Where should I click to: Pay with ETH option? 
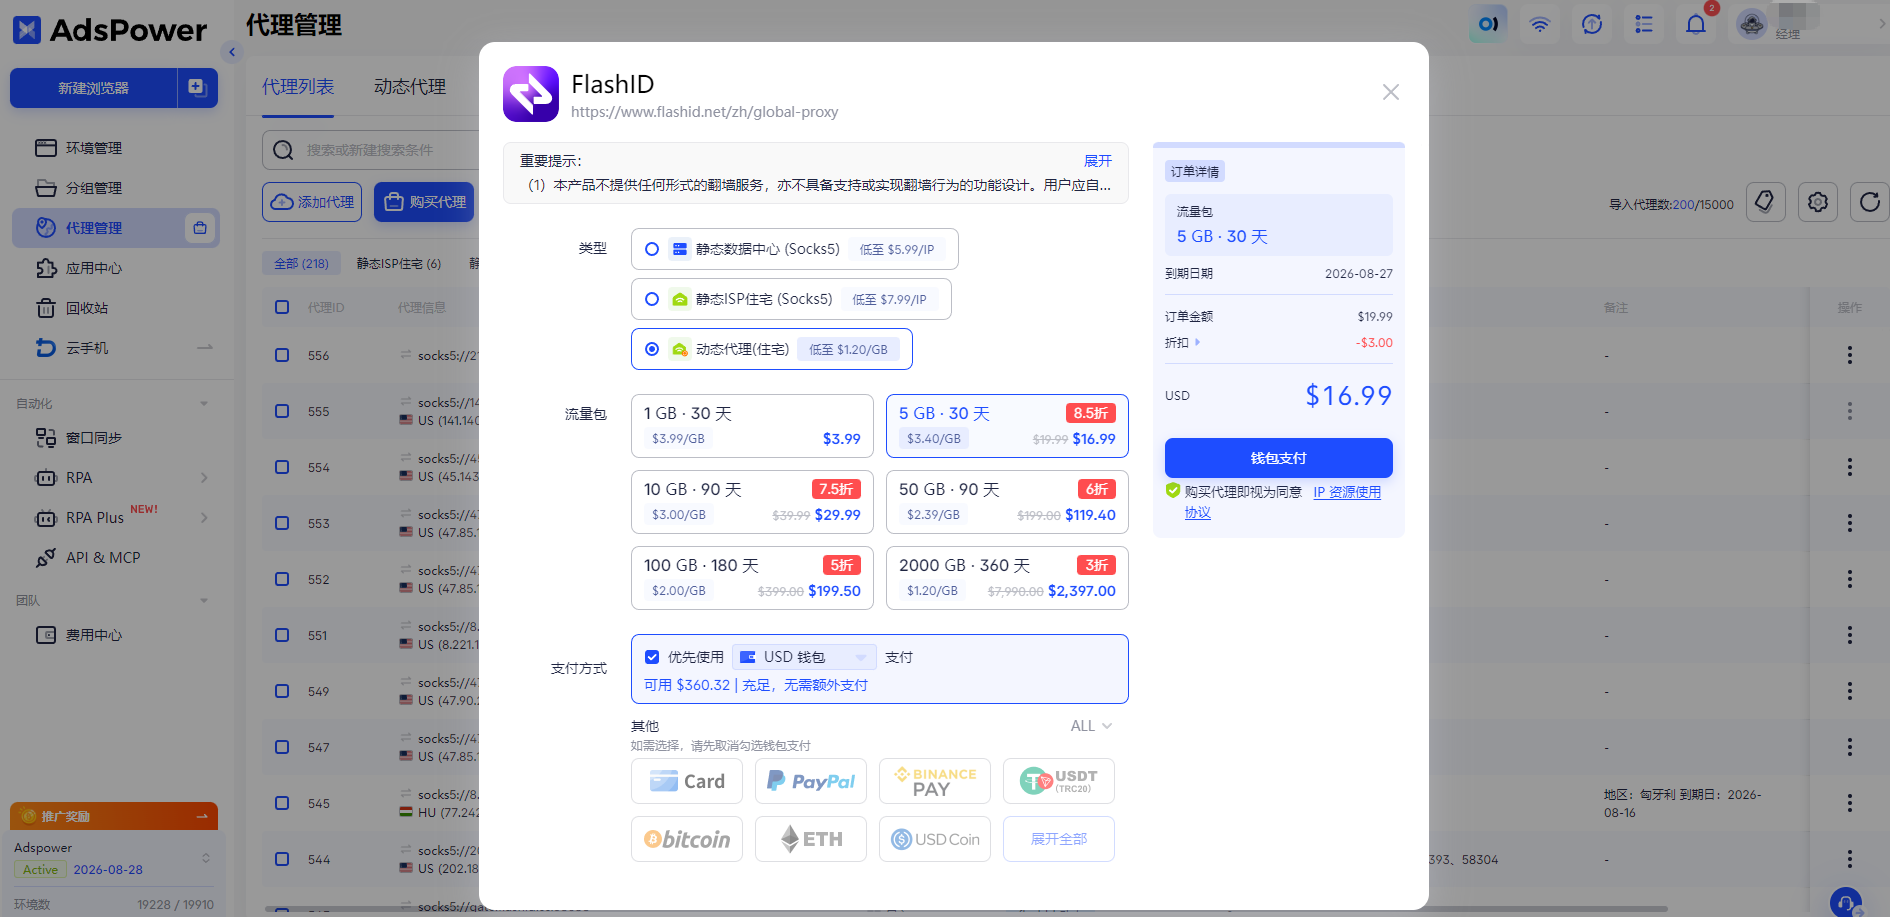[x=811, y=839]
